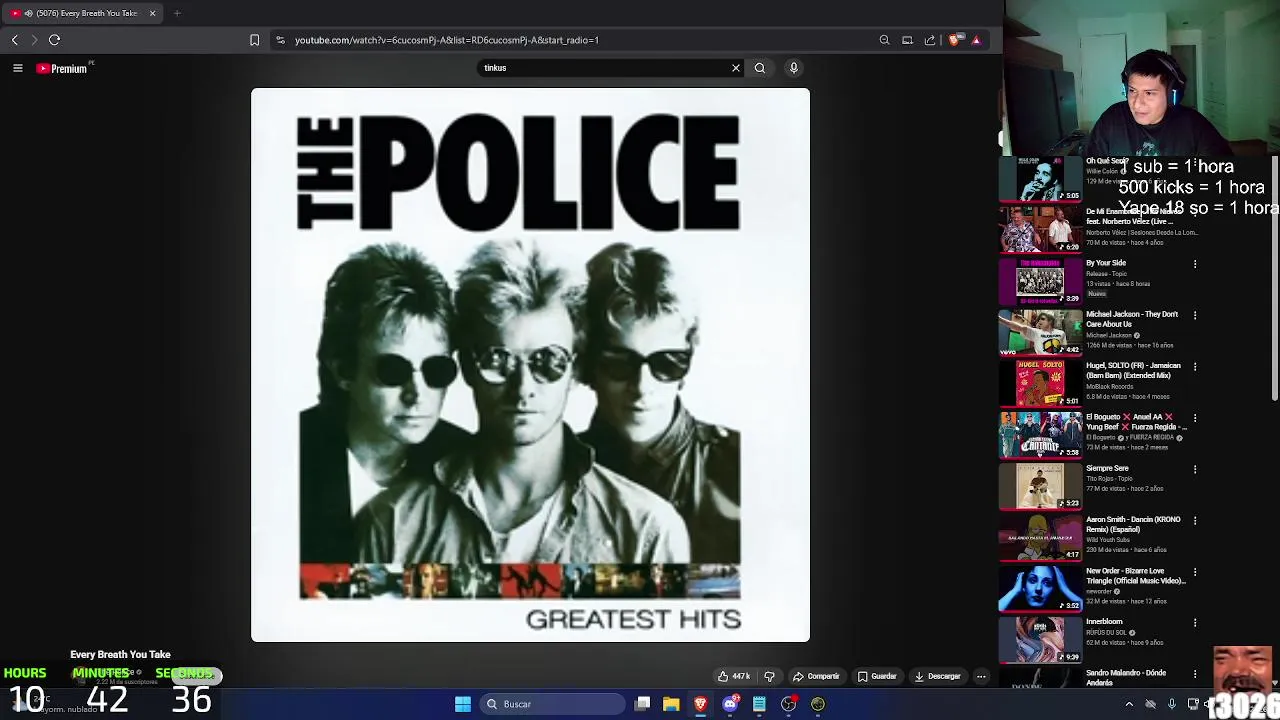Screen dimensions: 1280x720
Task: Open options menu for Hugel Jamaican video
Action: click(1195, 366)
